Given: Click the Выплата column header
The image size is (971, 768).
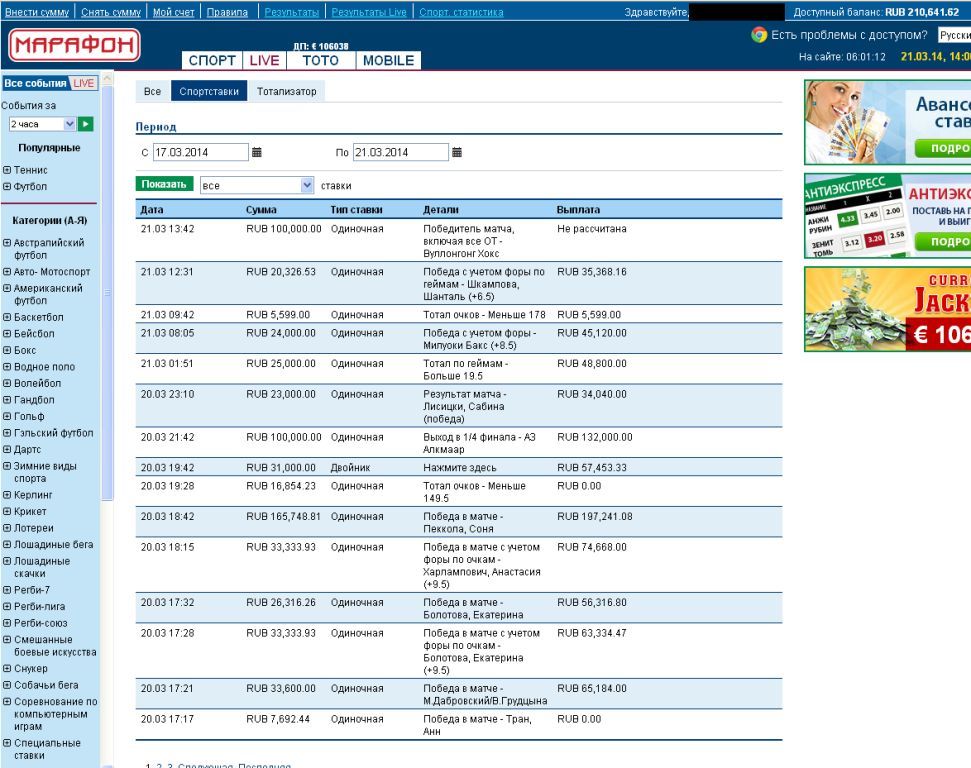Looking at the screenshot, I should click(578, 210).
